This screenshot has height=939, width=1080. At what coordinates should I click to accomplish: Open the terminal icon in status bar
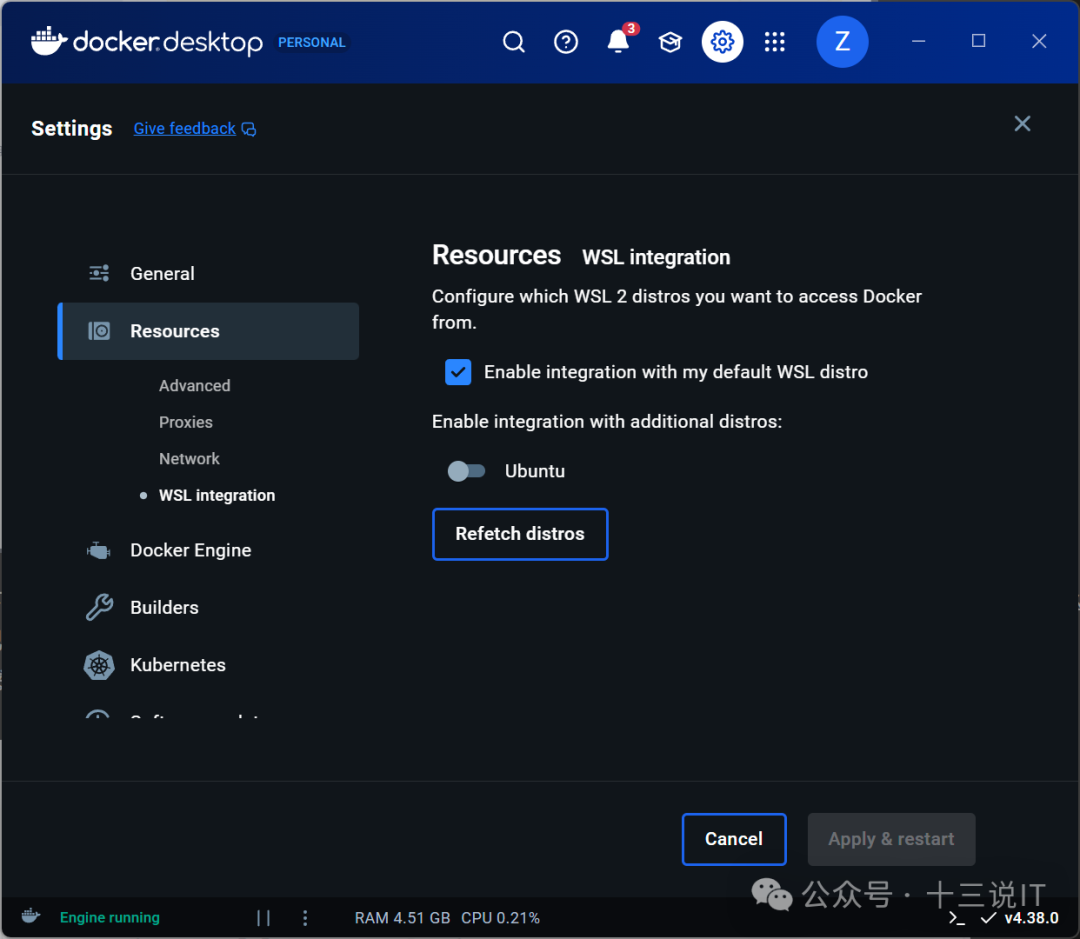[x=957, y=918]
